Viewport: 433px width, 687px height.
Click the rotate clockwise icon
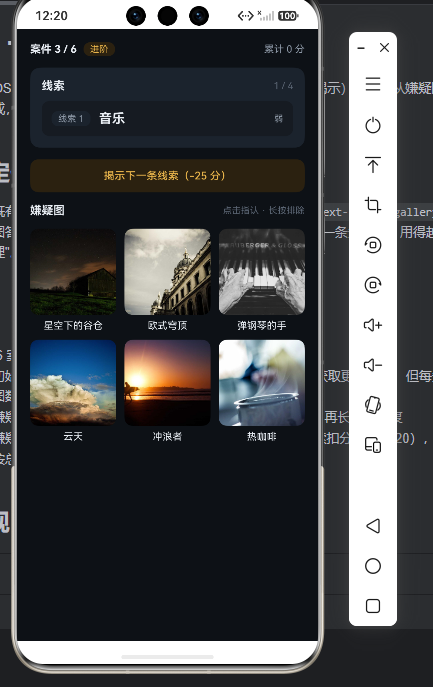373,285
